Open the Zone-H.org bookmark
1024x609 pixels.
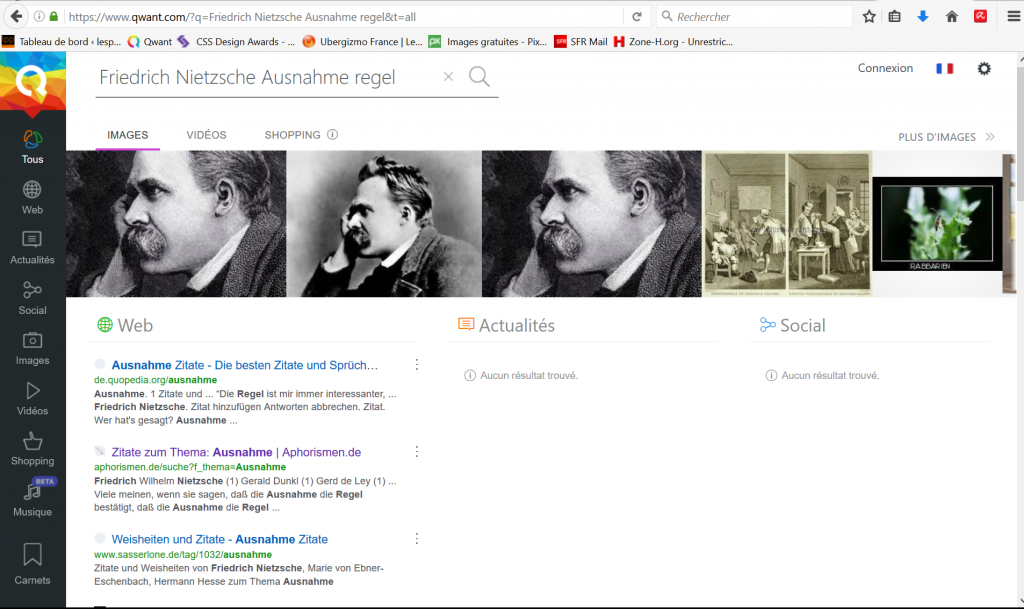673,41
